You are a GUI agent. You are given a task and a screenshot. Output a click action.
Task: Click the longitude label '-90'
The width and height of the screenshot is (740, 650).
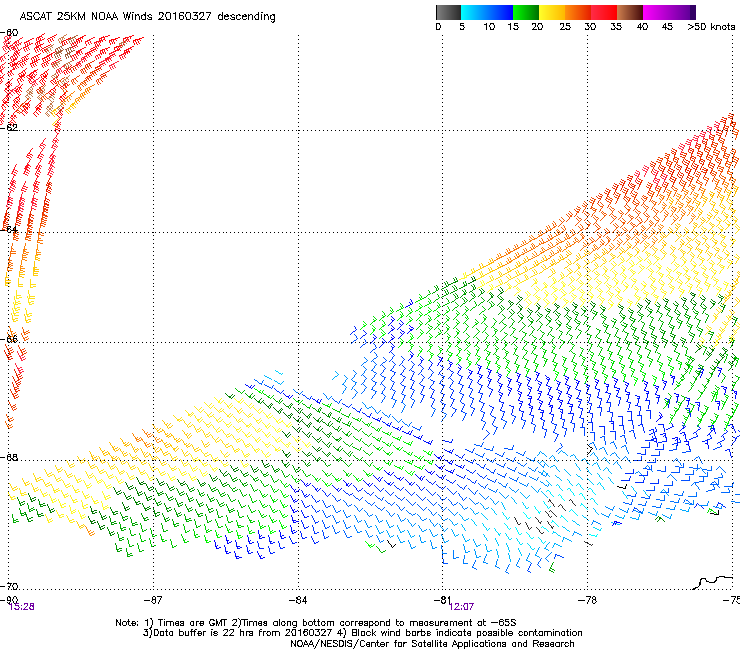(9, 600)
